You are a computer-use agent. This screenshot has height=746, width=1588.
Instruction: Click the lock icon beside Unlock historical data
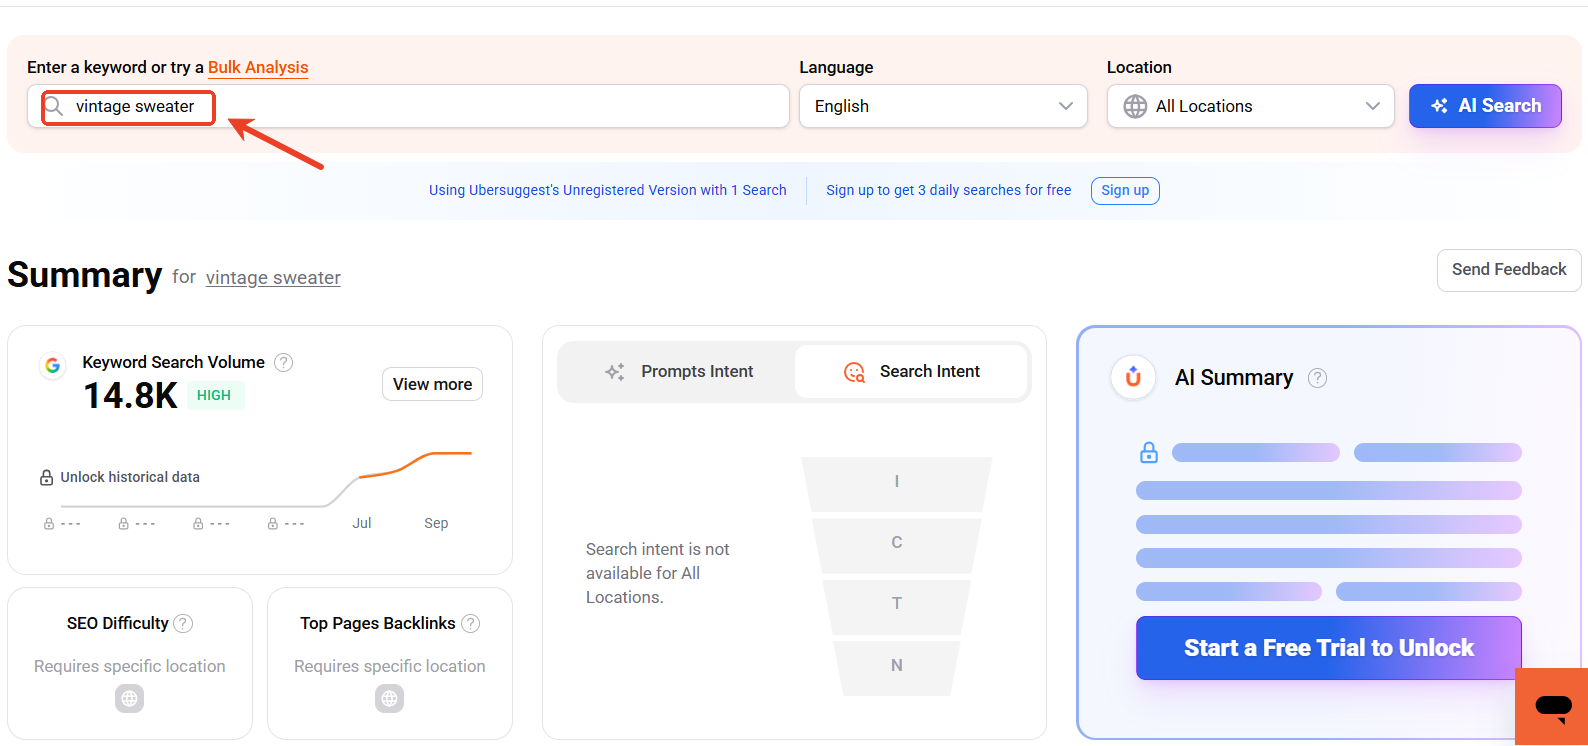[x=46, y=478]
